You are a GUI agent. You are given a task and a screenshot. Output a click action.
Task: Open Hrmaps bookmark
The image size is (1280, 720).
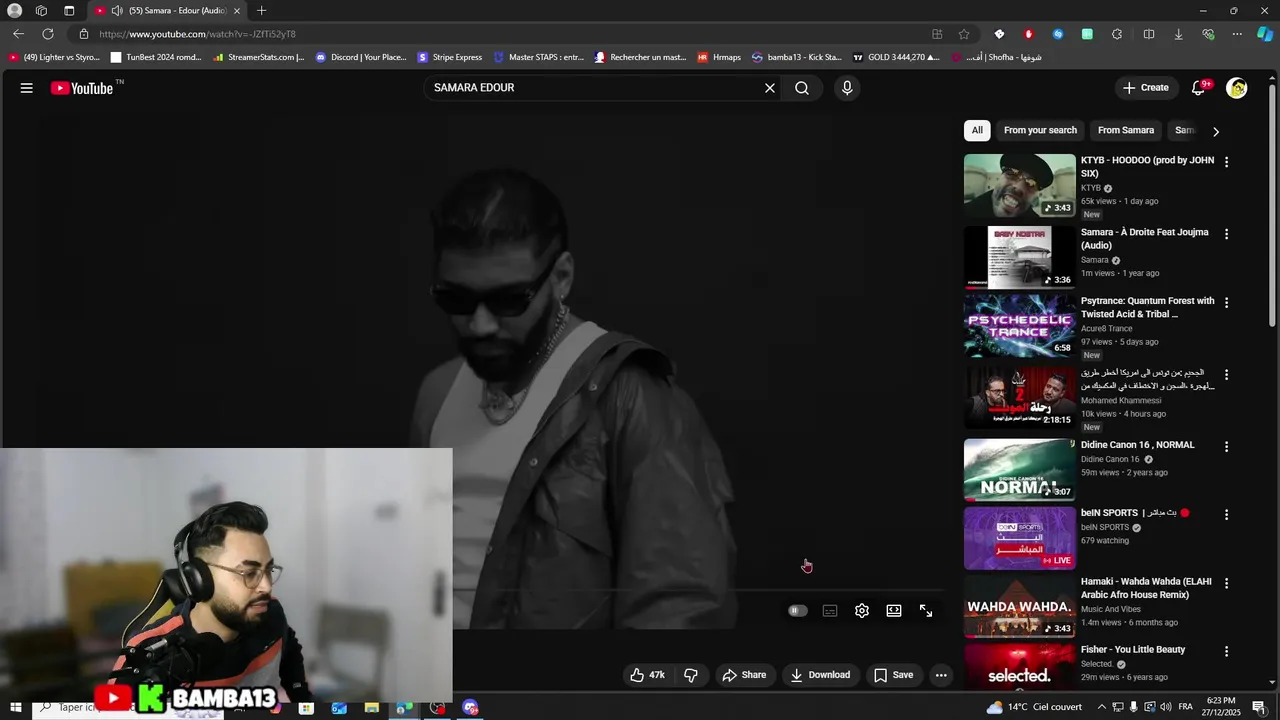(x=719, y=57)
